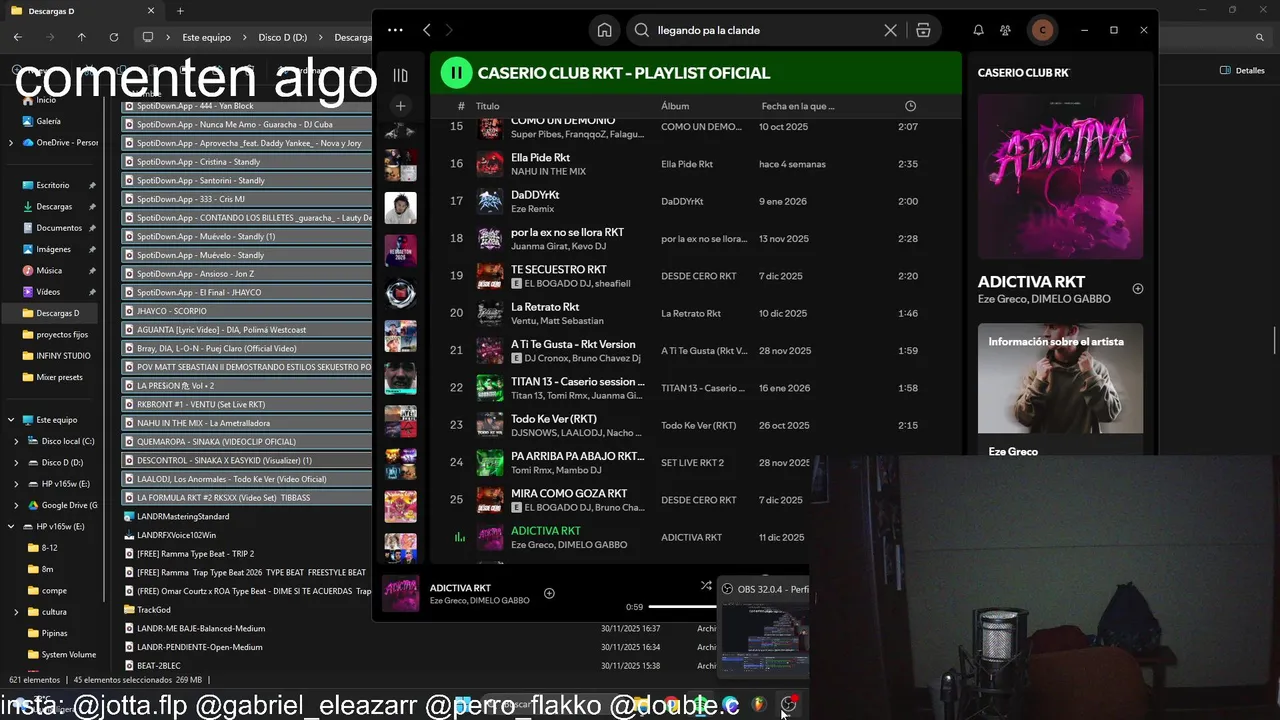Go back in File Explorer
The height and width of the screenshot is (720, 1280).
tap(18, 37)
